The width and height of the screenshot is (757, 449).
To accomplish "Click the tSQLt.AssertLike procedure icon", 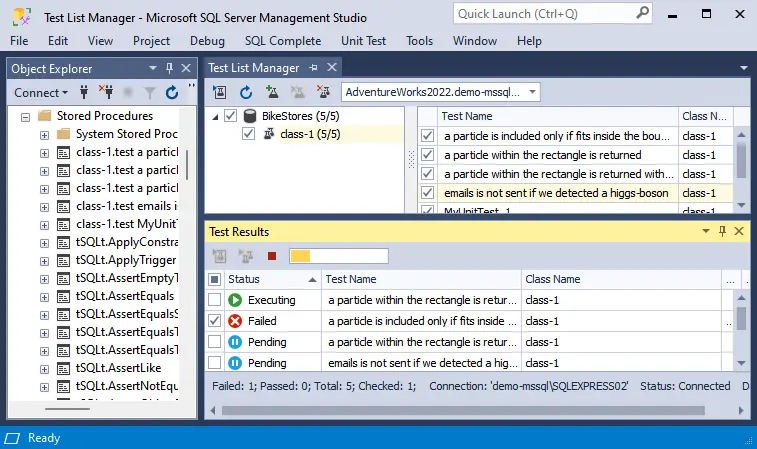I will click(63, 368).
